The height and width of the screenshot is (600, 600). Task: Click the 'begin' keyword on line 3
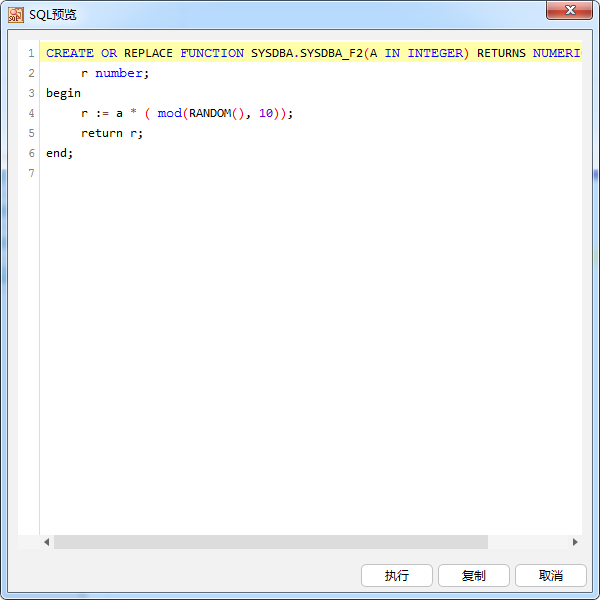[x=64, y=93]
